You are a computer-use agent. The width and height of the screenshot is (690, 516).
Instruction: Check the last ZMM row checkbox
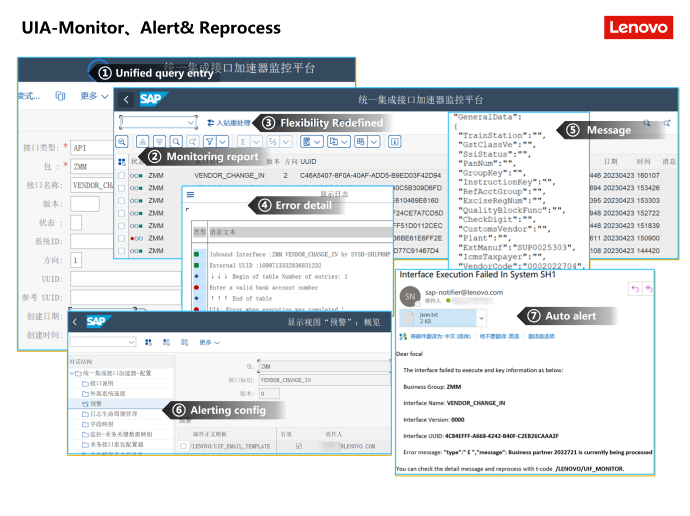click(x=121, y=251)
